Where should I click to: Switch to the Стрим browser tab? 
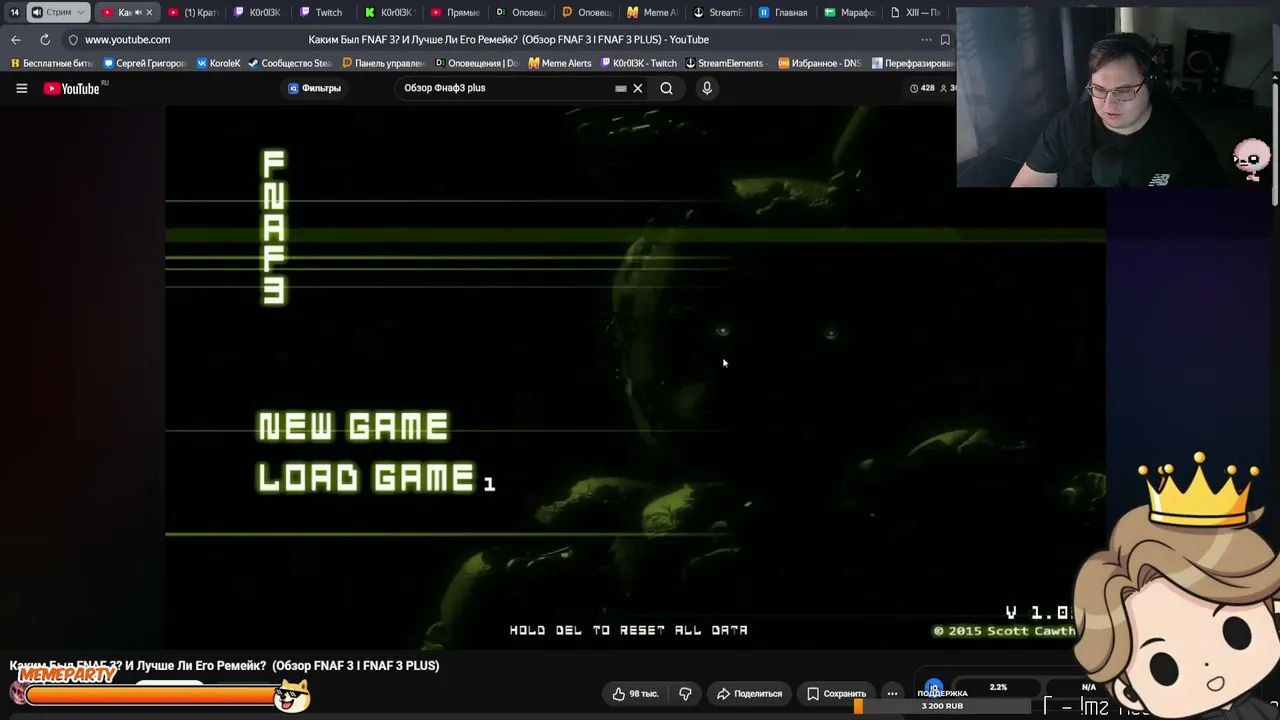tap(58, 12)
